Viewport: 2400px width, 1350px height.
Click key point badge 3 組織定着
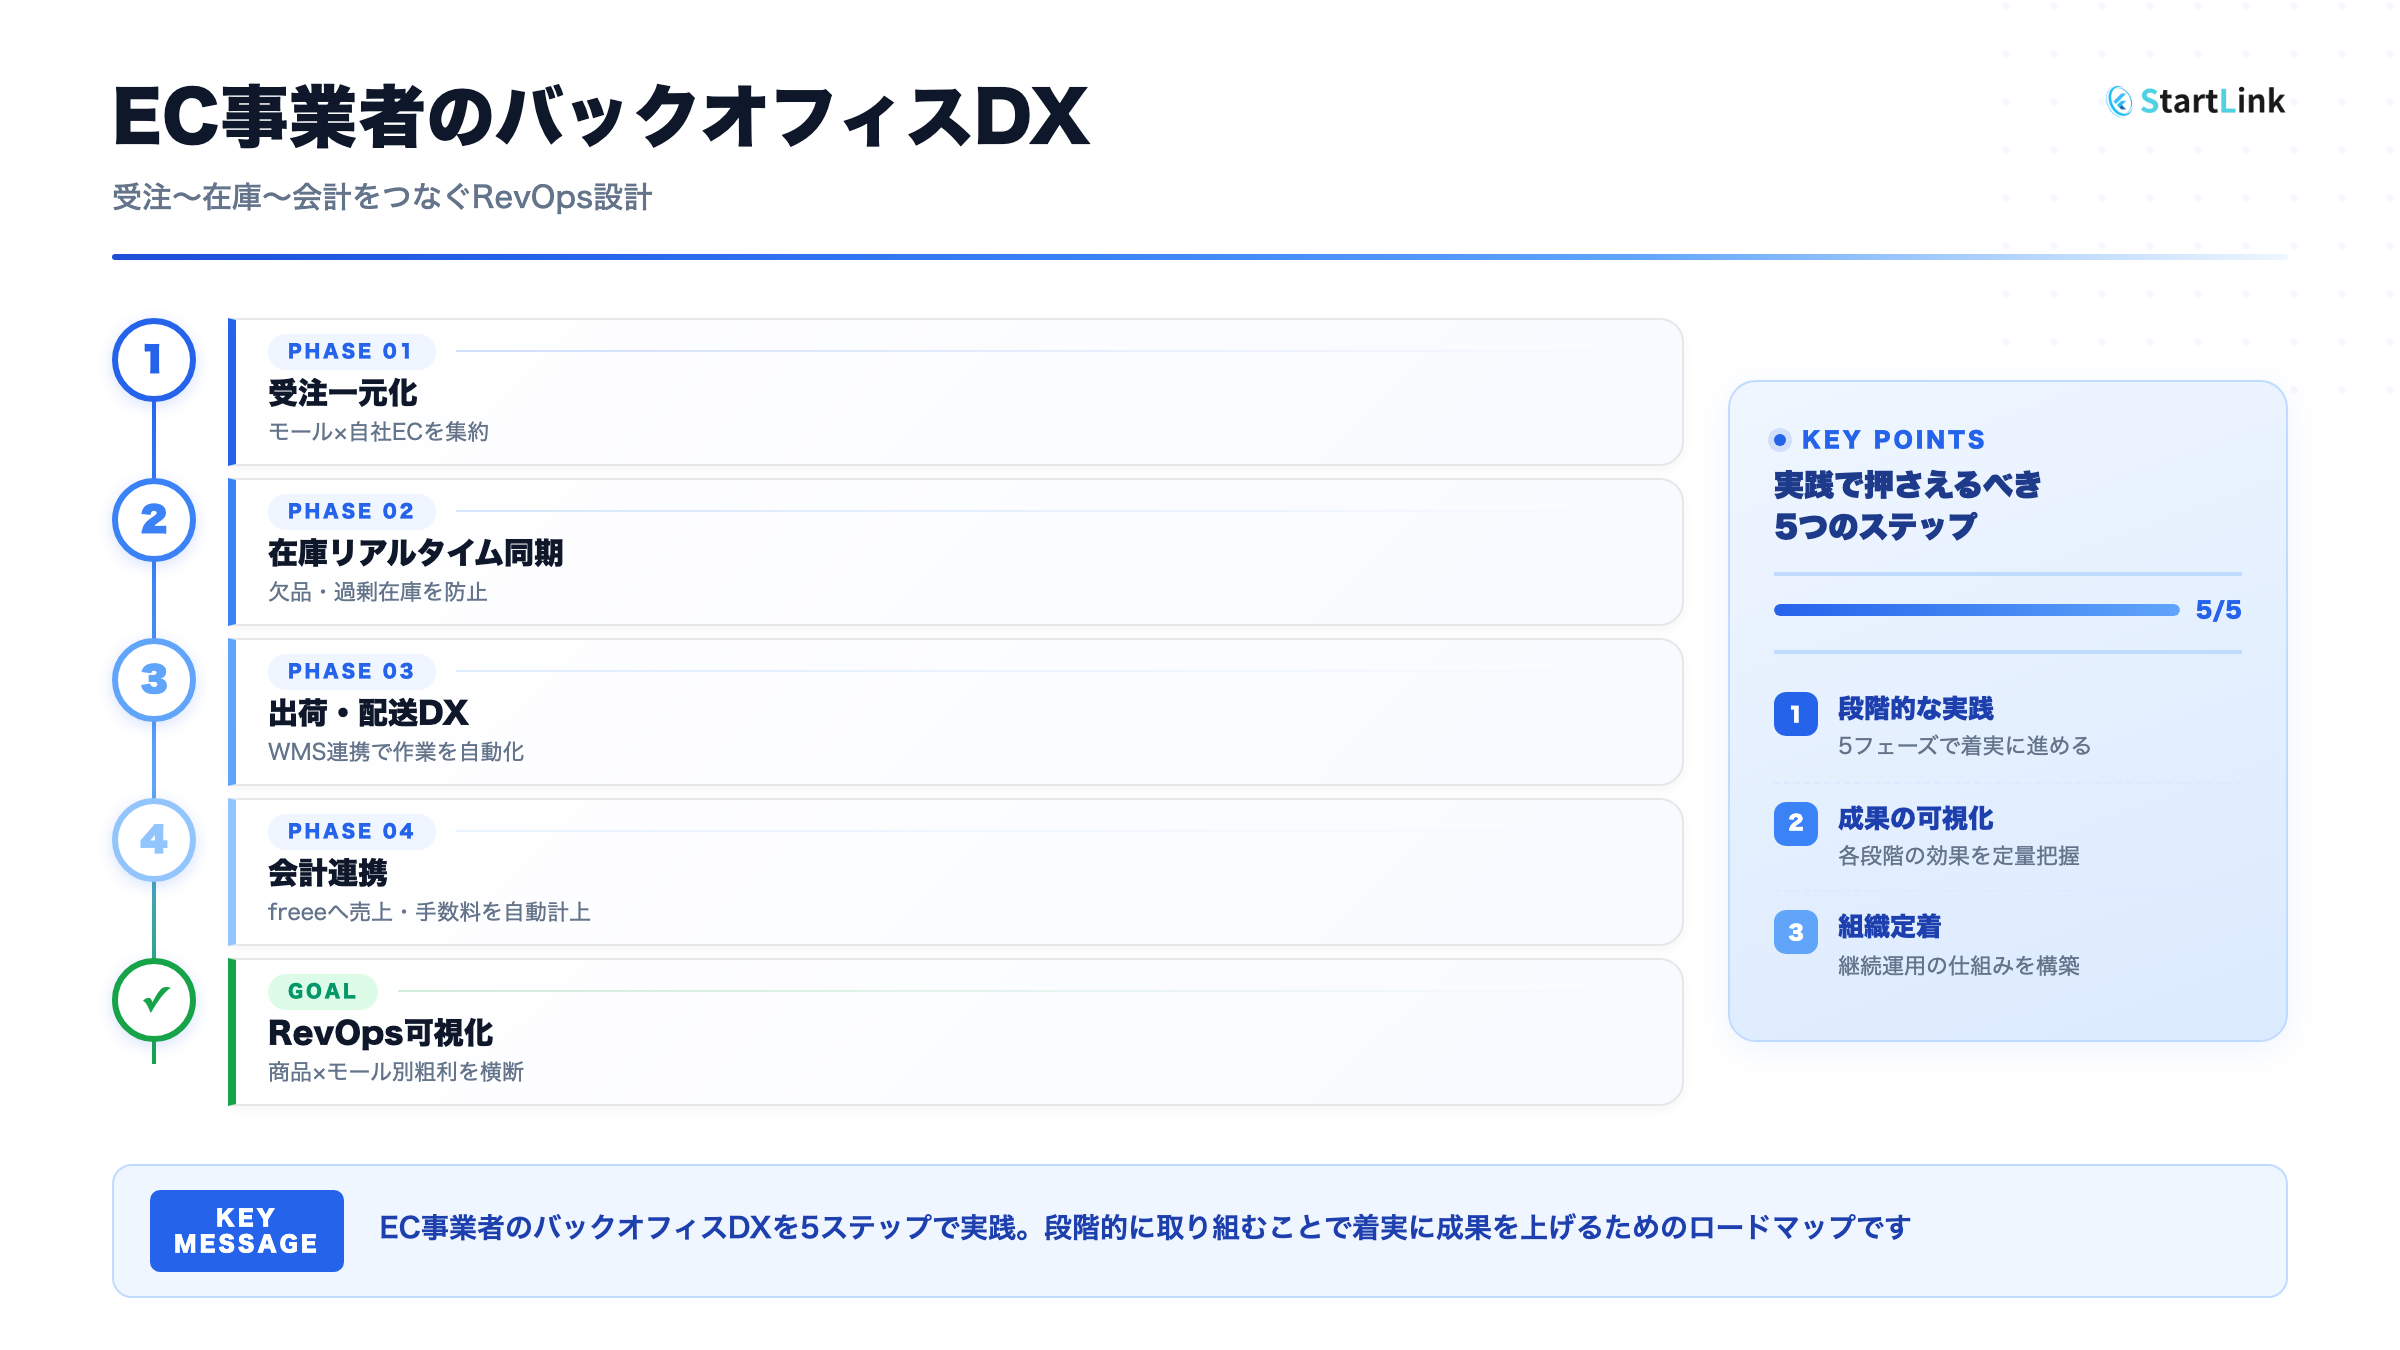1795,932
